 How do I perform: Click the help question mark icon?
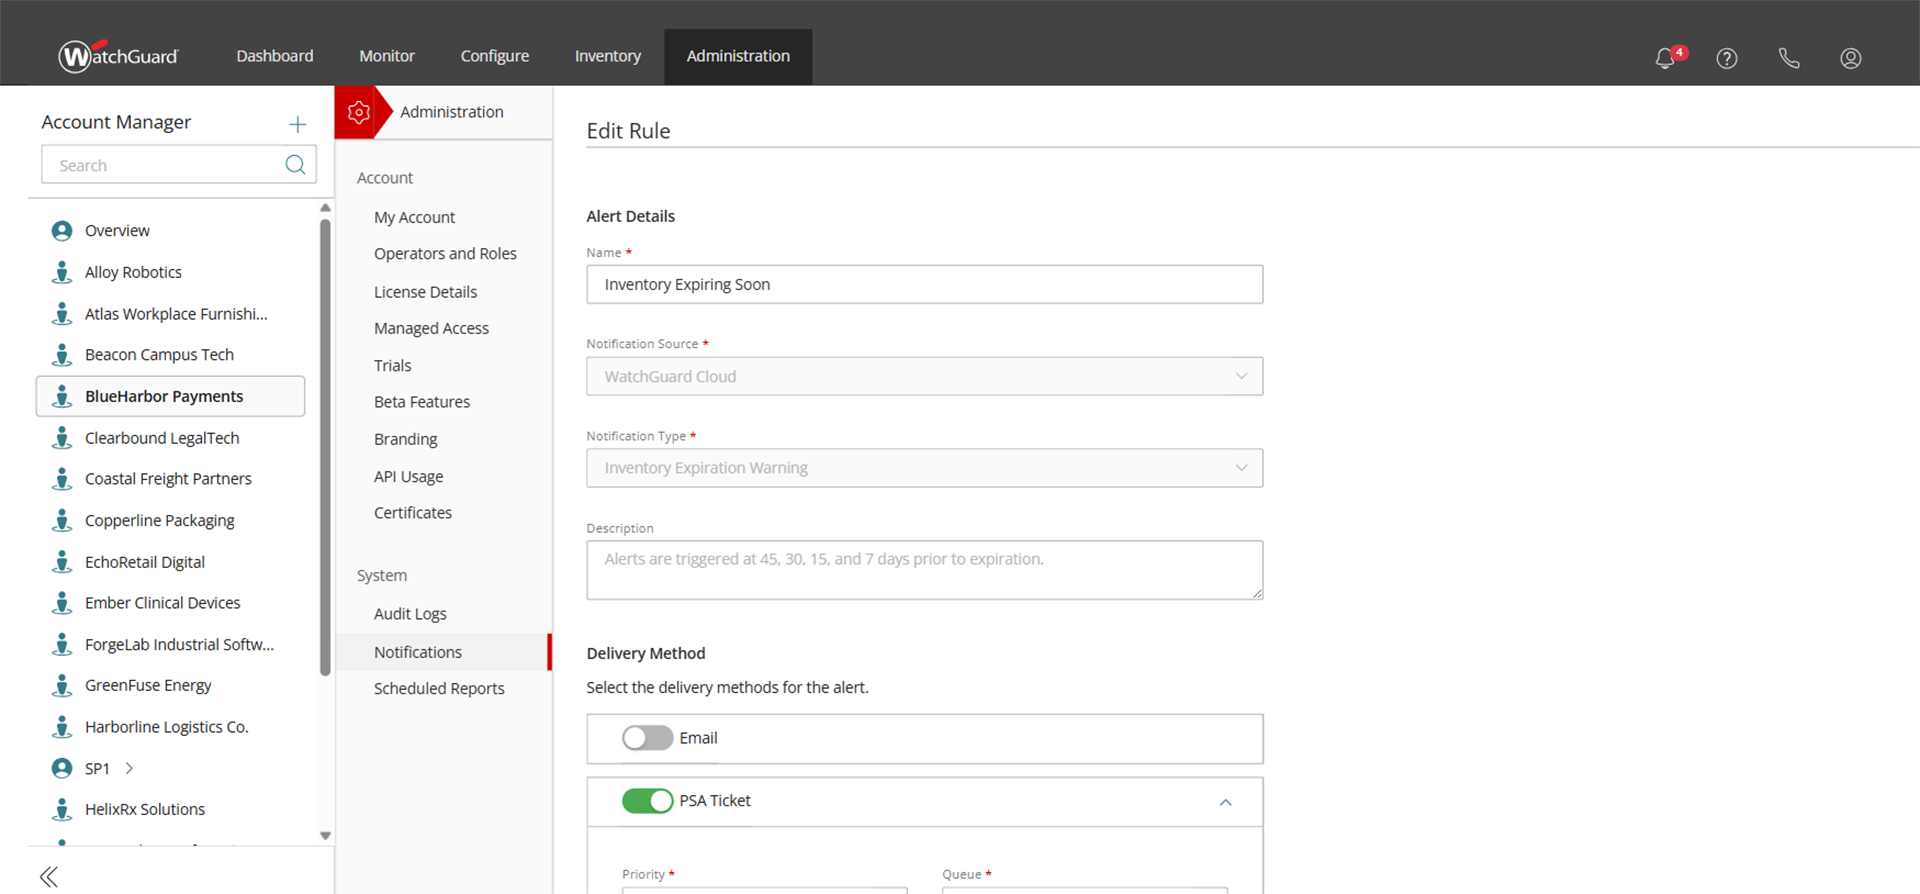[x=1727, y=58]
